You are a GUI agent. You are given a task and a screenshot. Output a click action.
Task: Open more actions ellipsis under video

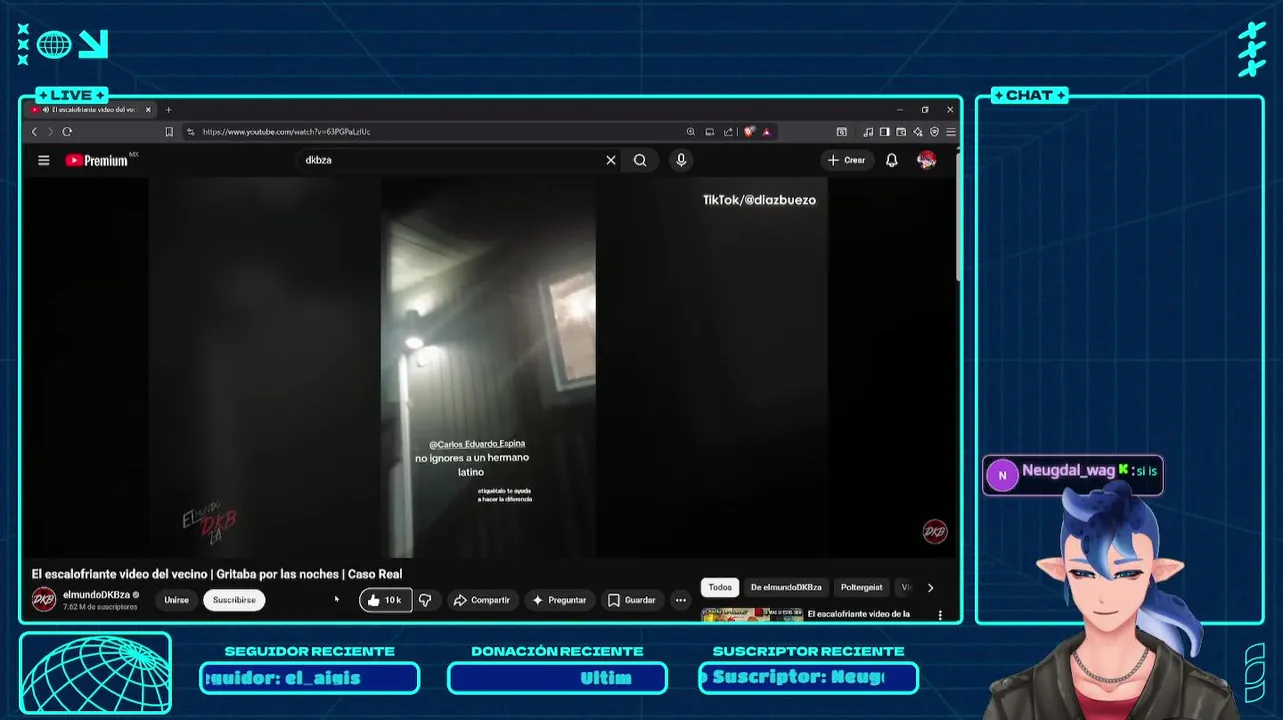pyautogui.click(x=680, y=600)
